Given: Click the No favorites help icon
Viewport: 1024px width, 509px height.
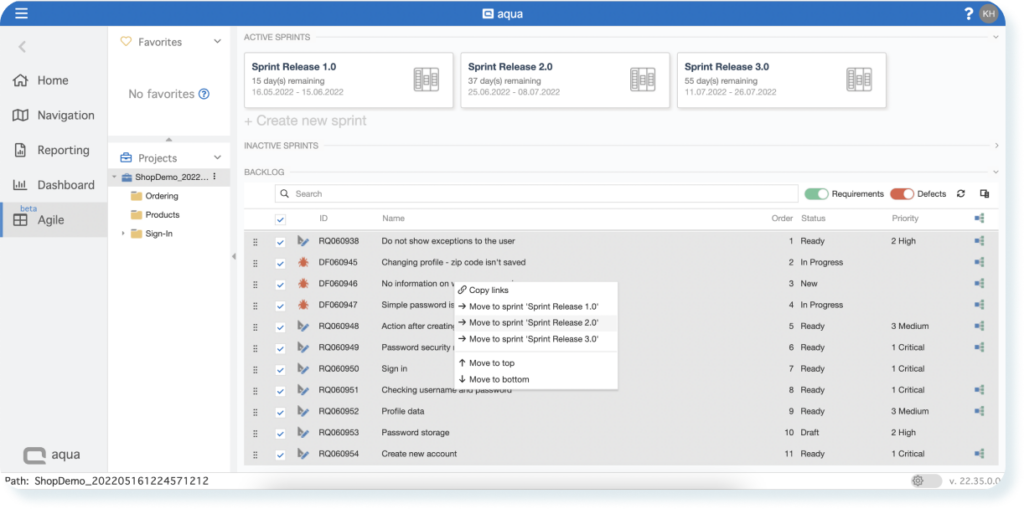Looking at the screenshot, I should [x=204, y=94].
